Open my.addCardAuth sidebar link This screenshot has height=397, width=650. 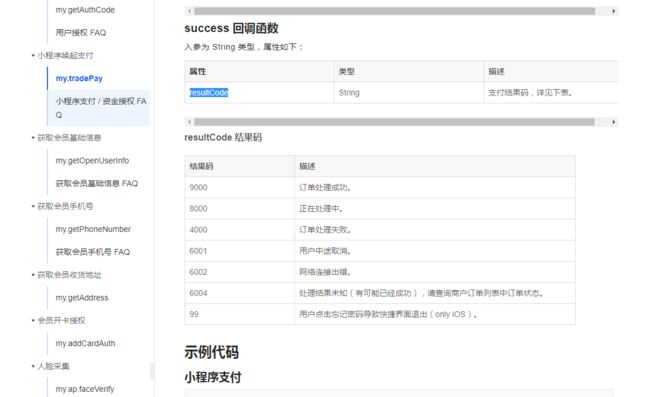(x=85, y=343)
